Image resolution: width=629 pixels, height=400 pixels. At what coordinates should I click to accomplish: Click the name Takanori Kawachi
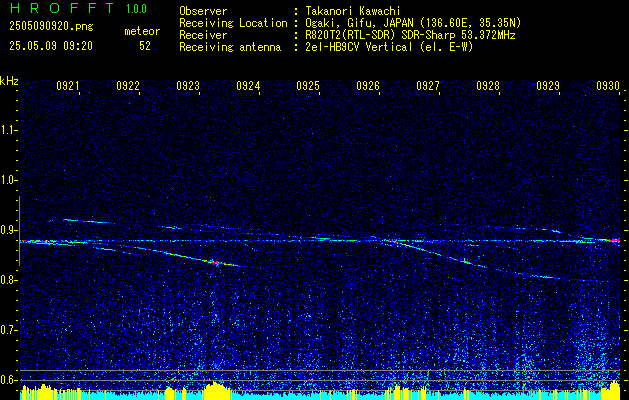click(353, 11)
